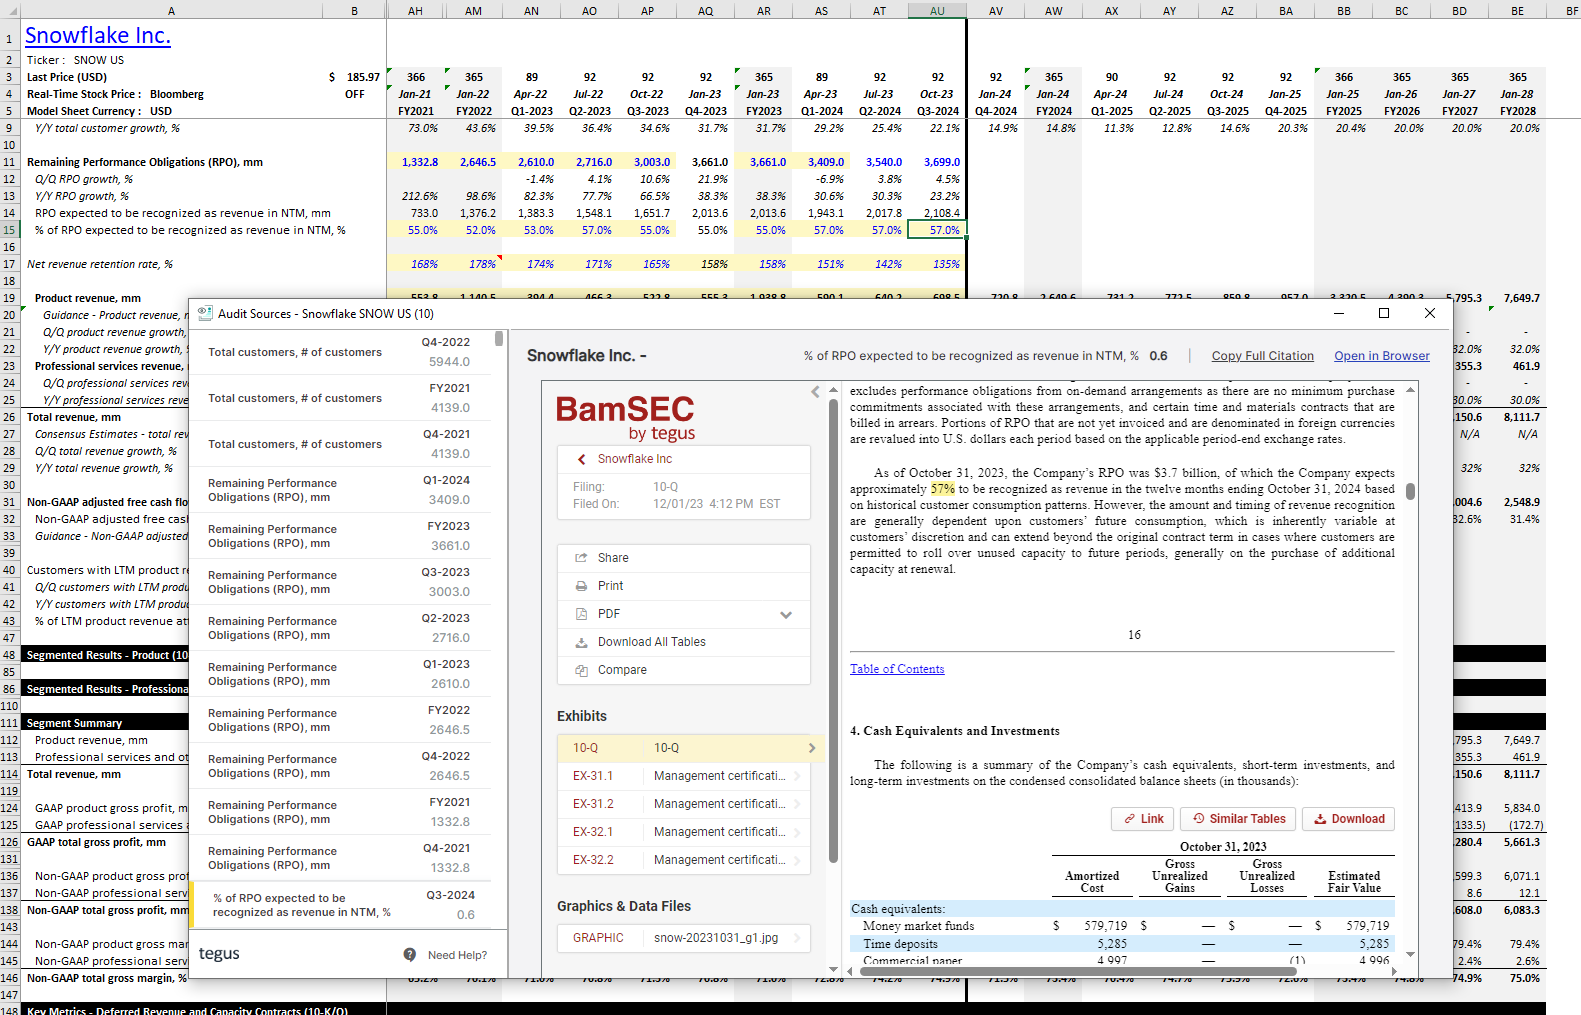Screen dimensions: 1581x1015
Task: Click the BamSEC by tegus logo
Action: click(x=625, y=416)
